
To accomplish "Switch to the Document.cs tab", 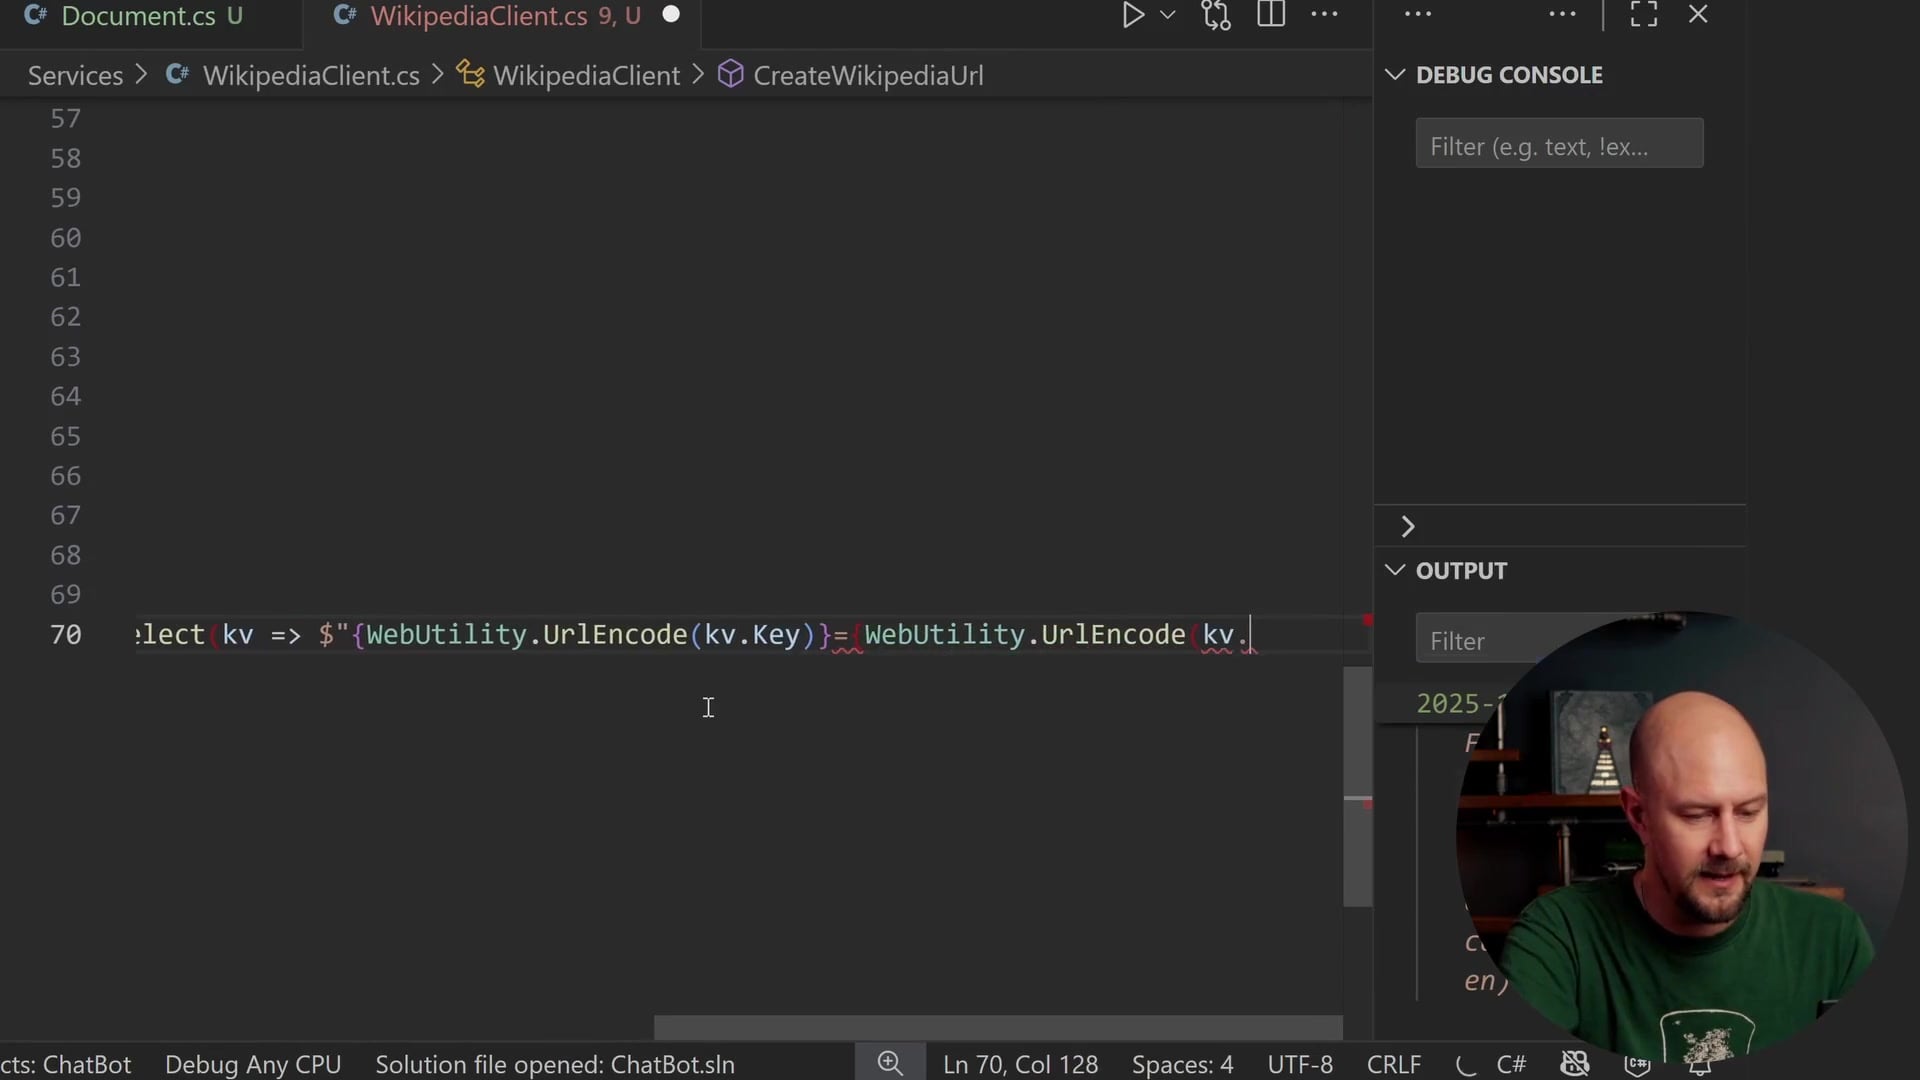I will 138,16.
